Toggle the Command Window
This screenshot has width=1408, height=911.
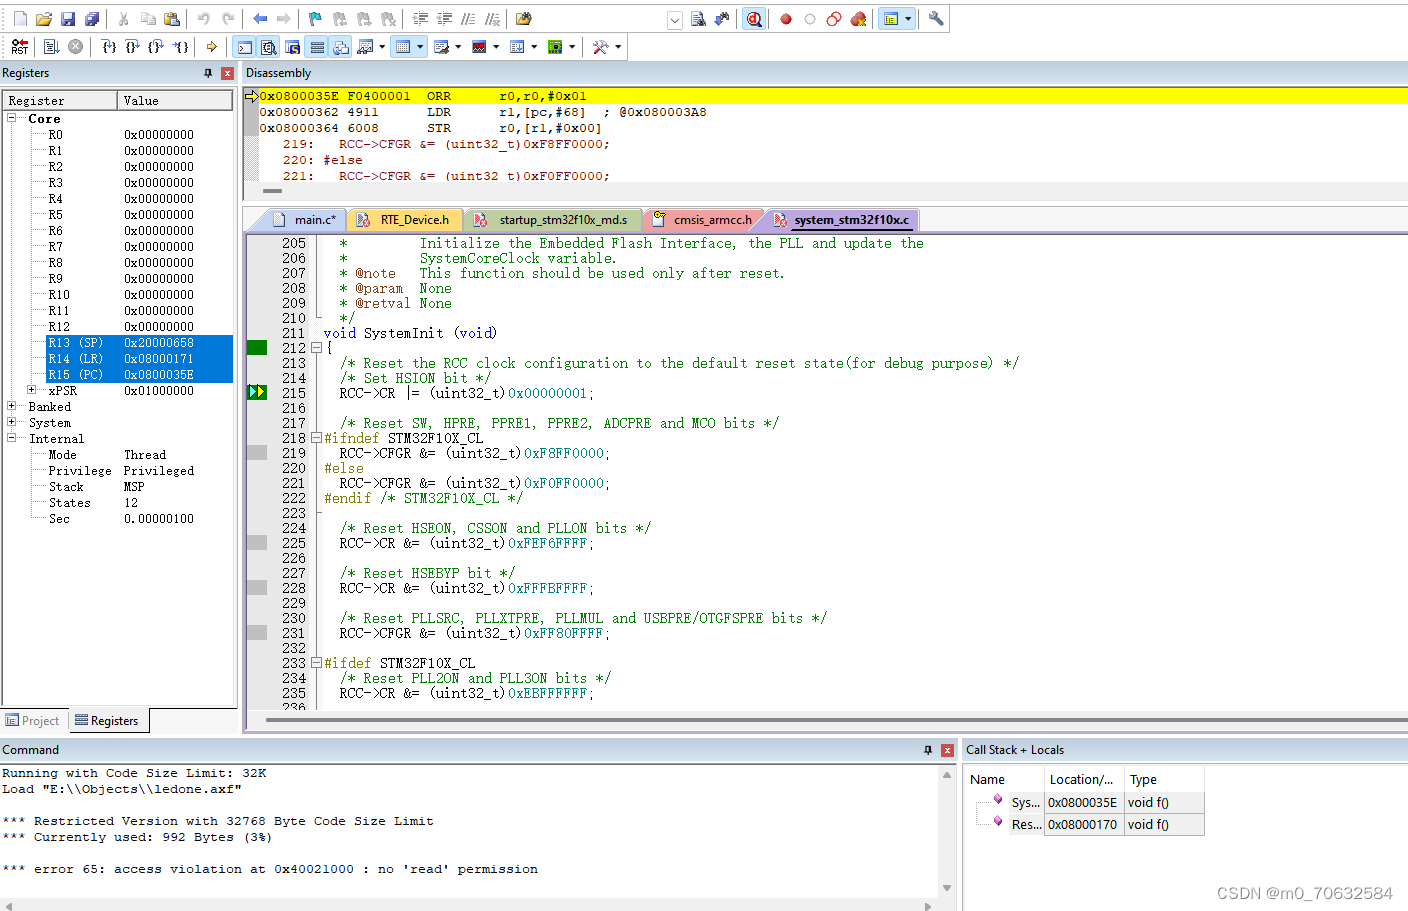point(244,47)
